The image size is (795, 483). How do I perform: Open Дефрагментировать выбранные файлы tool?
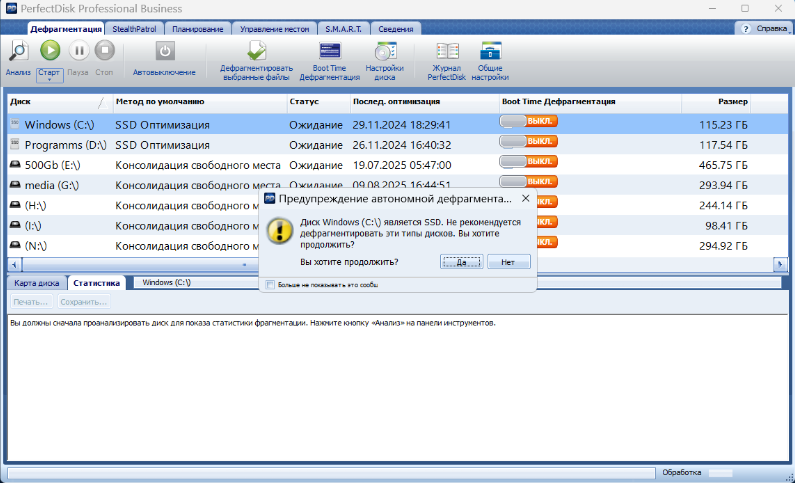256,51
